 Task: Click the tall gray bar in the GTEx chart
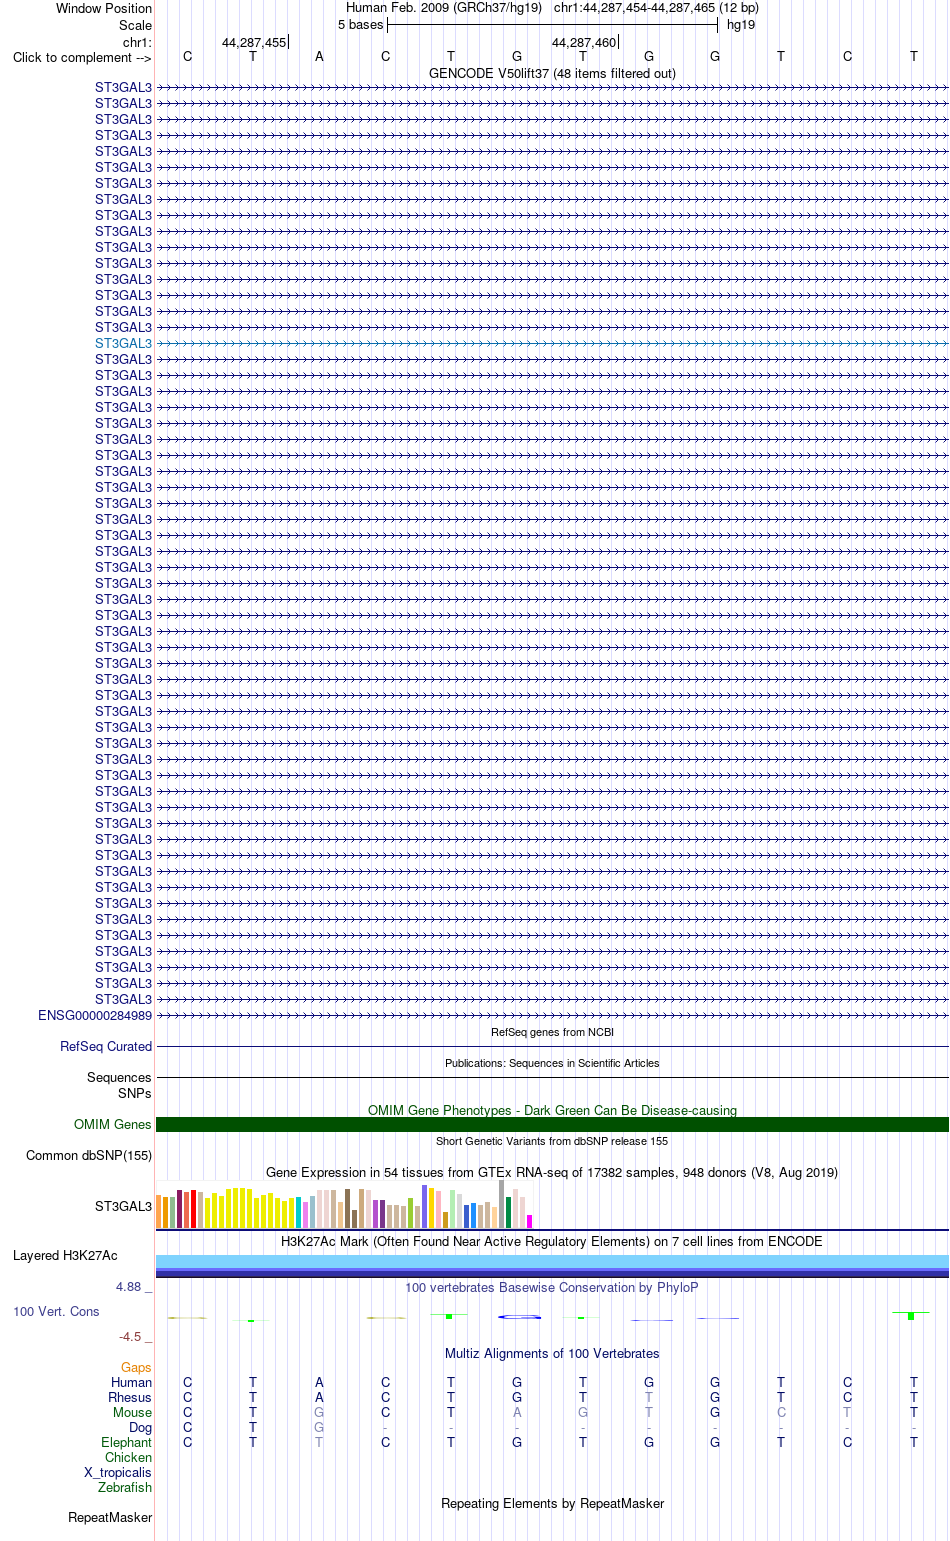tap(502, 1204)
